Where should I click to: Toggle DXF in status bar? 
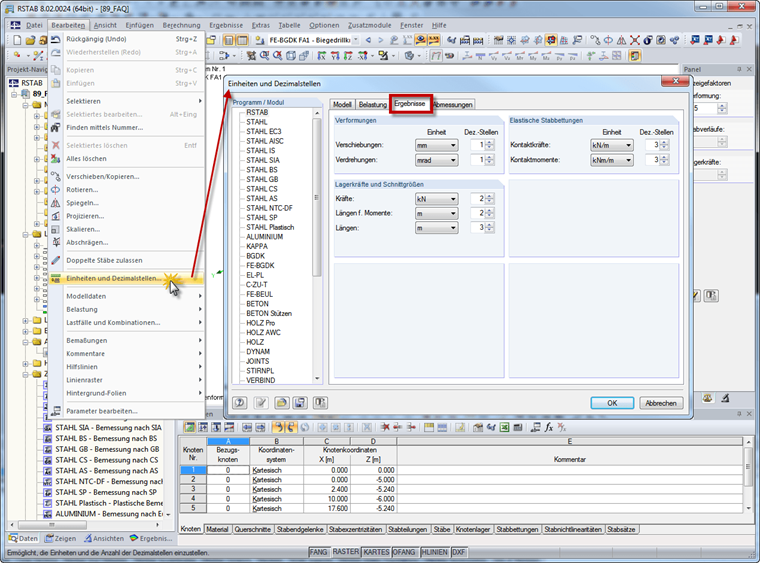[x=459, y=552]
